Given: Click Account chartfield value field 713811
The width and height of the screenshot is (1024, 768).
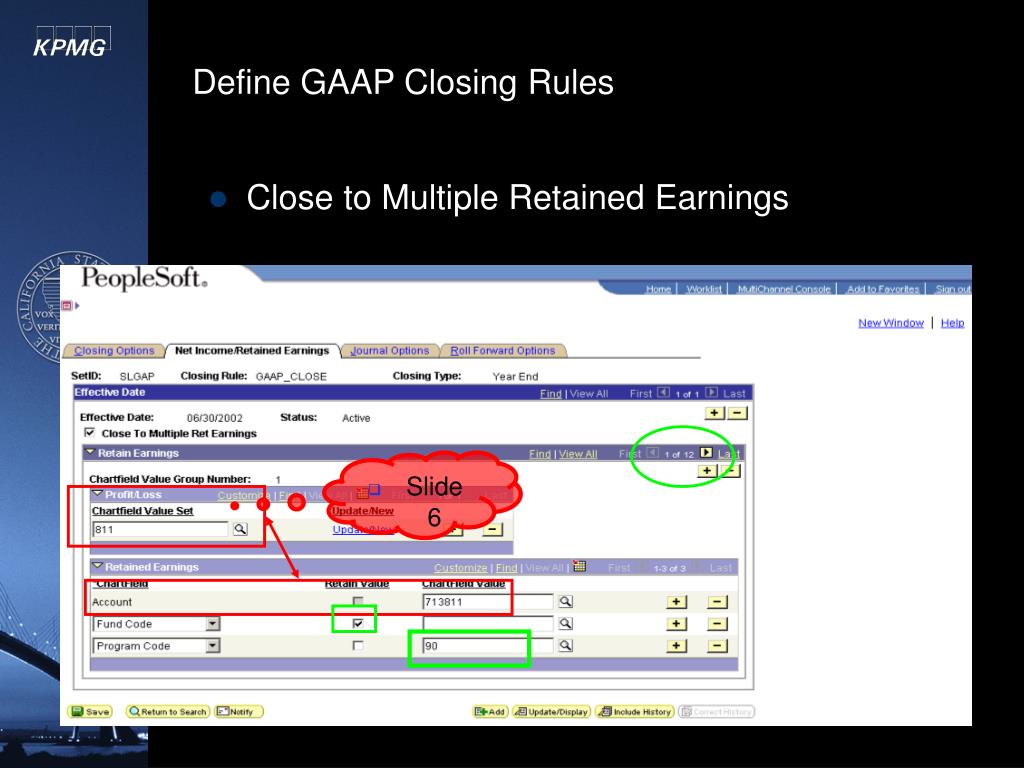Looking at the screenshot, I should (488, 601).
